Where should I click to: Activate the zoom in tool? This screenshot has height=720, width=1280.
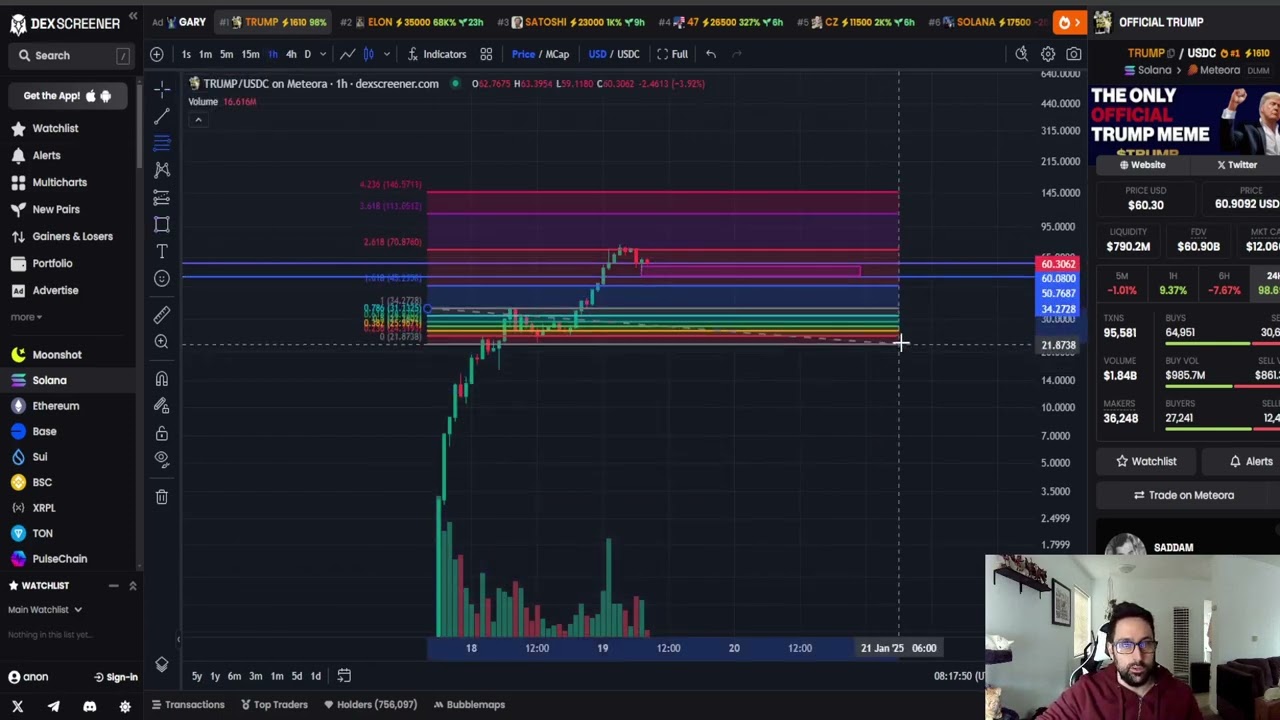161,342
